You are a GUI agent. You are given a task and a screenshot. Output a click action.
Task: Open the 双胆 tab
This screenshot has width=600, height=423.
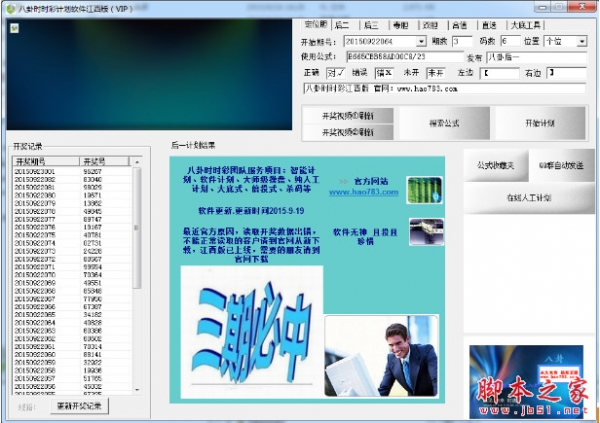pos(430,25)
